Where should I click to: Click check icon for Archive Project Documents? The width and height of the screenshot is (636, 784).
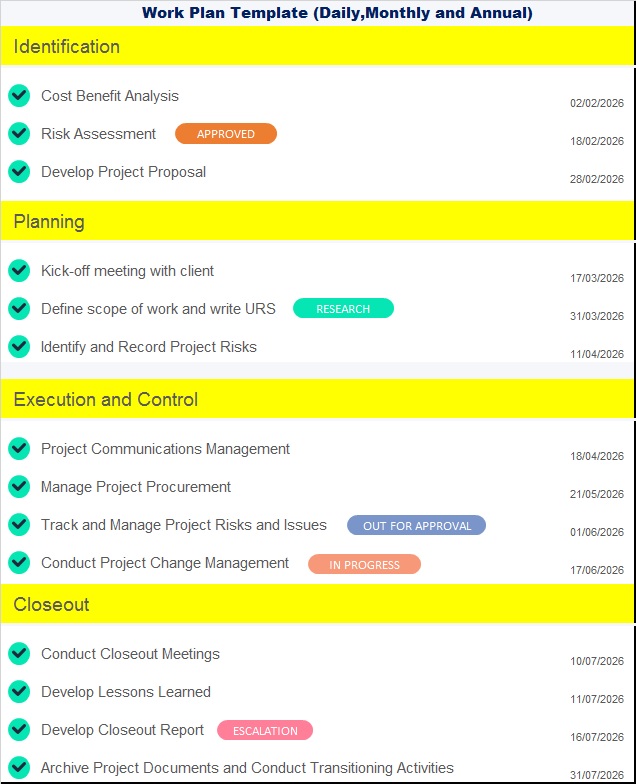pos(19,768)
